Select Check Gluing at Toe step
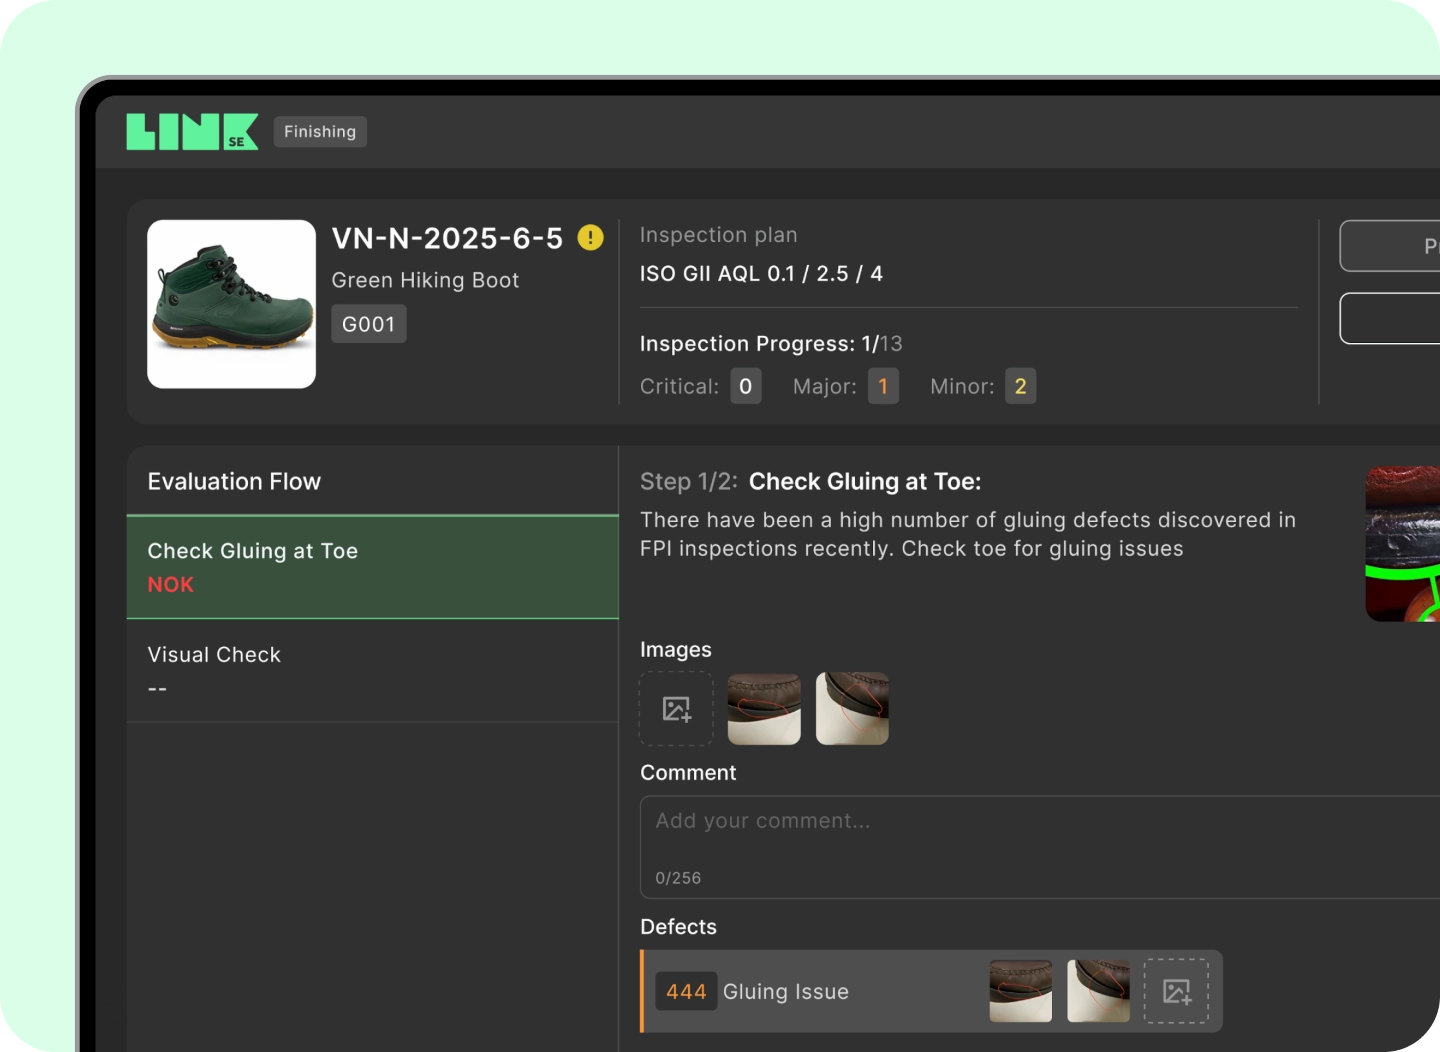This screenshot has height=1052, width=1440. [x=372, y=567]
